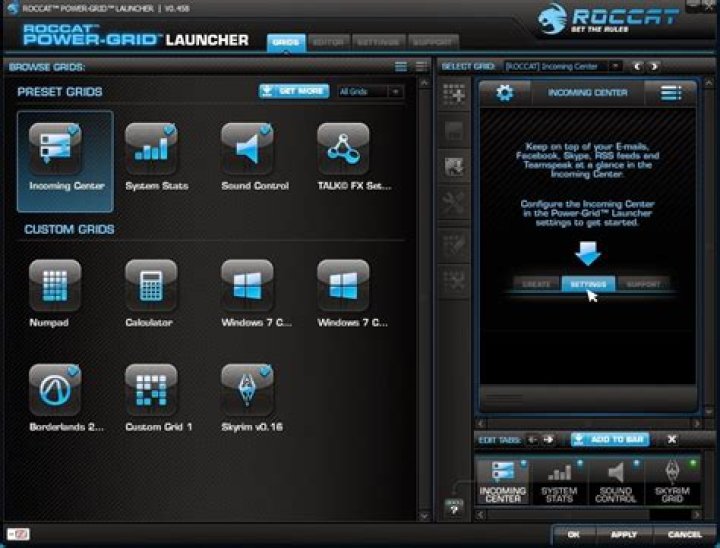Confirm with the OK button
The width and height of the screenshot is (720, 548).
[574, 534]
